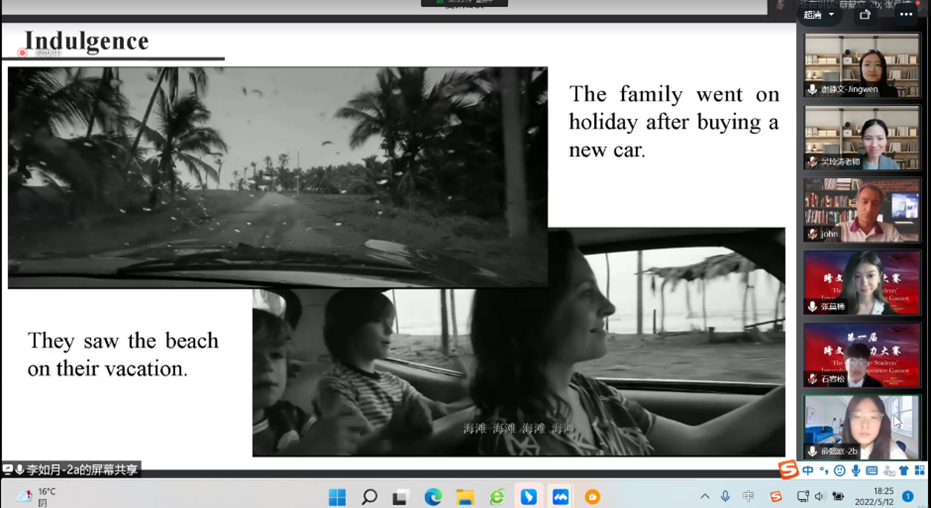Screen dimensions: 931x508
Task: Open the green e browser on taskbar
Action: pyautogui.click(x=497, y=496)
